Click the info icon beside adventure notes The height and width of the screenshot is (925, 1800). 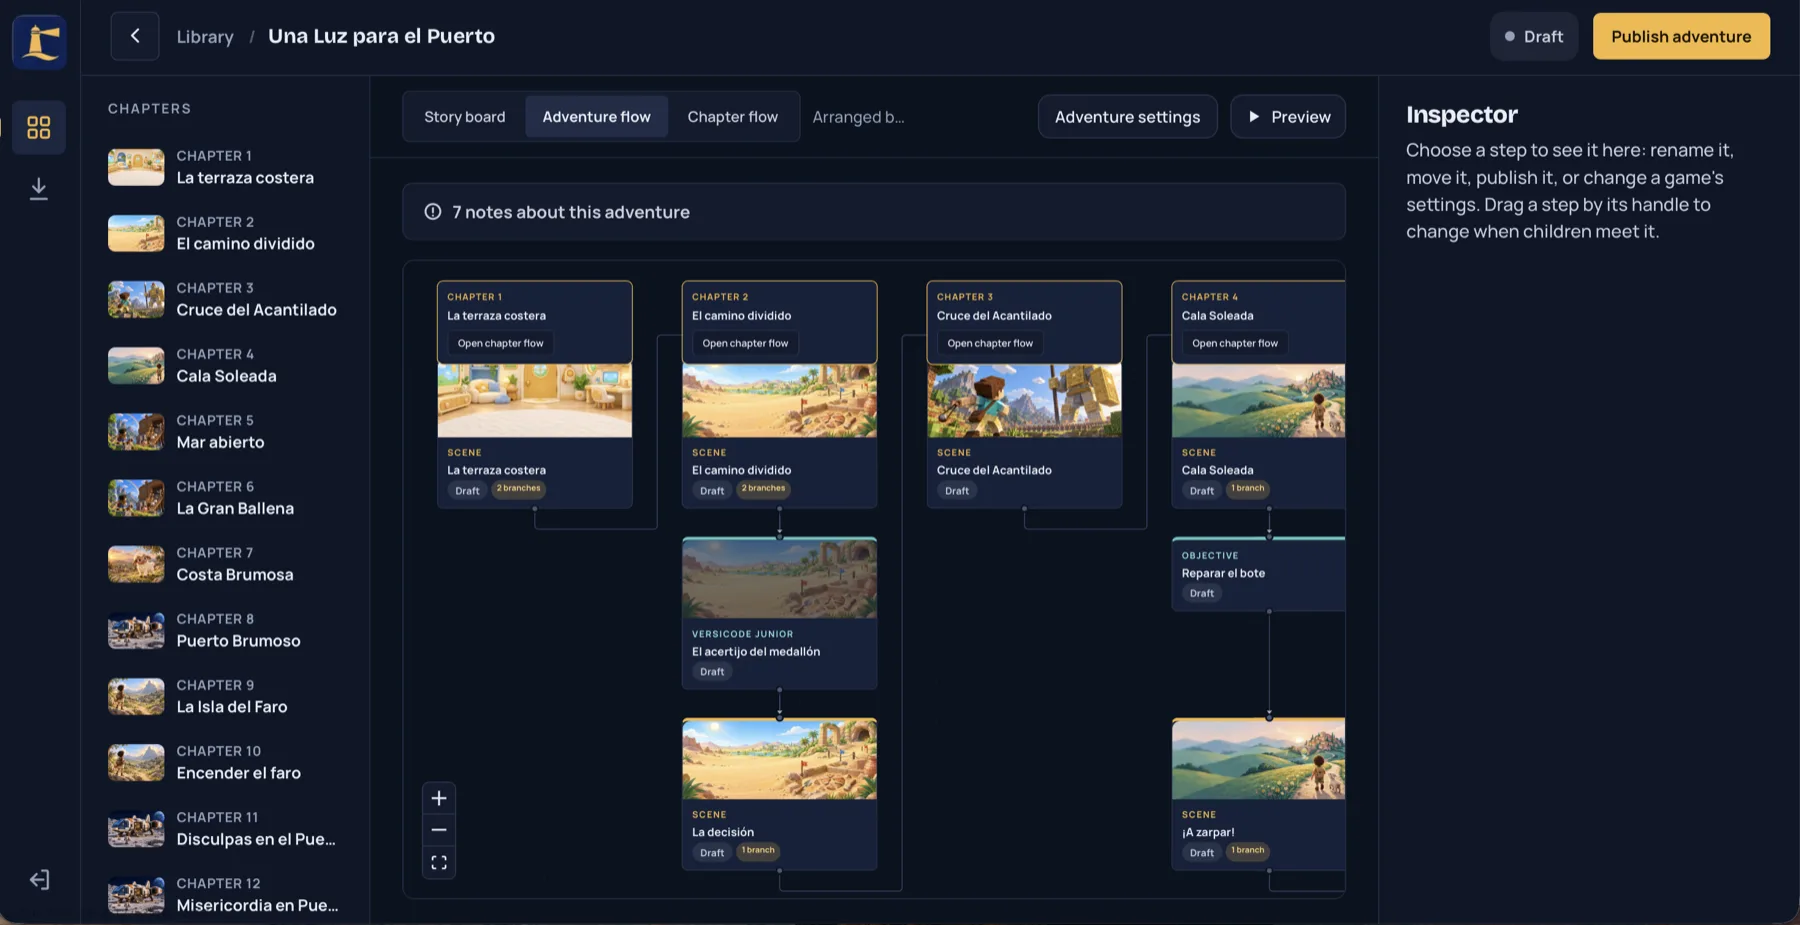(433, 212)
